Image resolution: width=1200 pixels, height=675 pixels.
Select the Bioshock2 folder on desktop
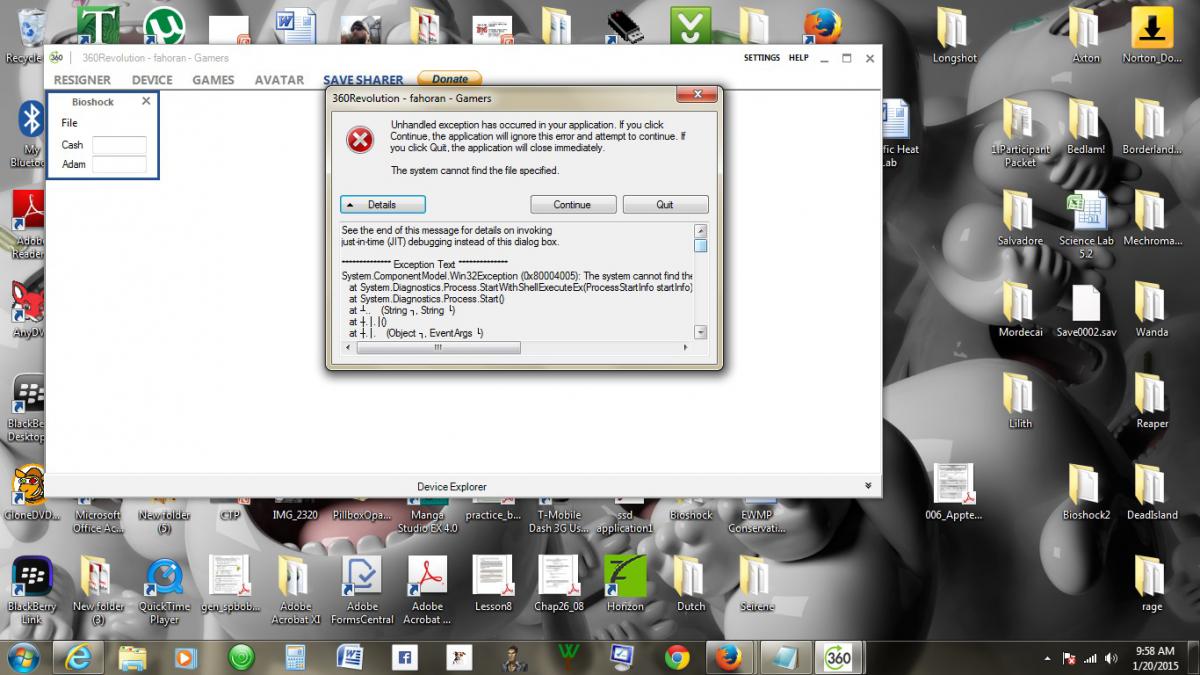1086,492
